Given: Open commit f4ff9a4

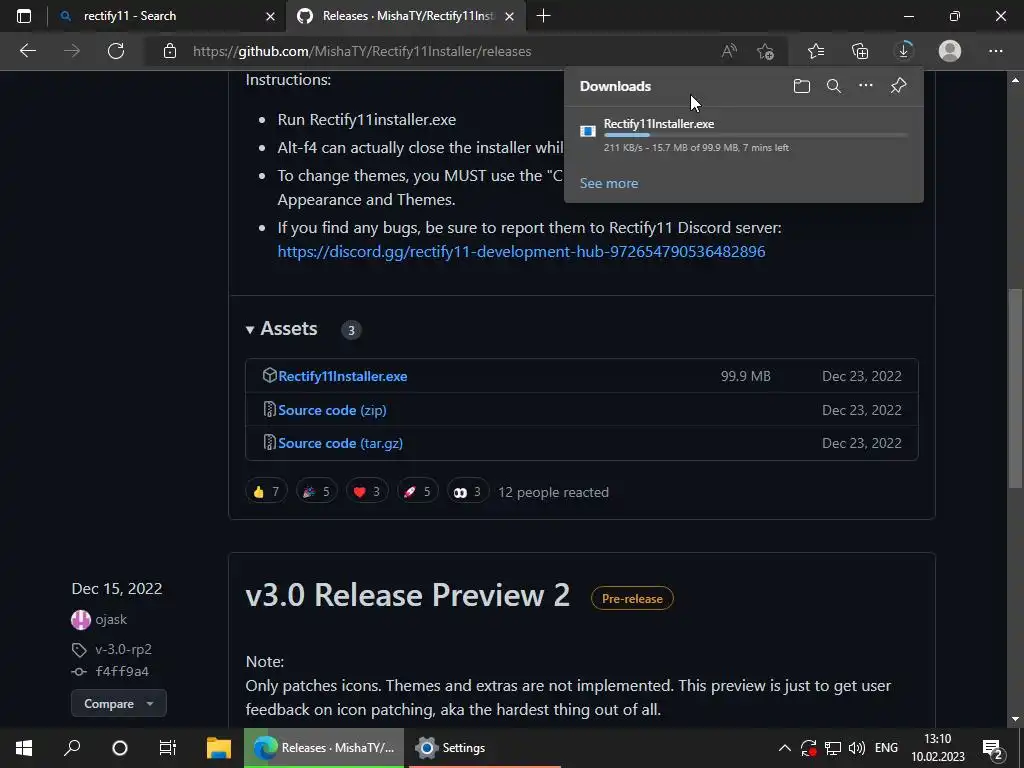Looking at the screenshot, I should tap(122, 671).
